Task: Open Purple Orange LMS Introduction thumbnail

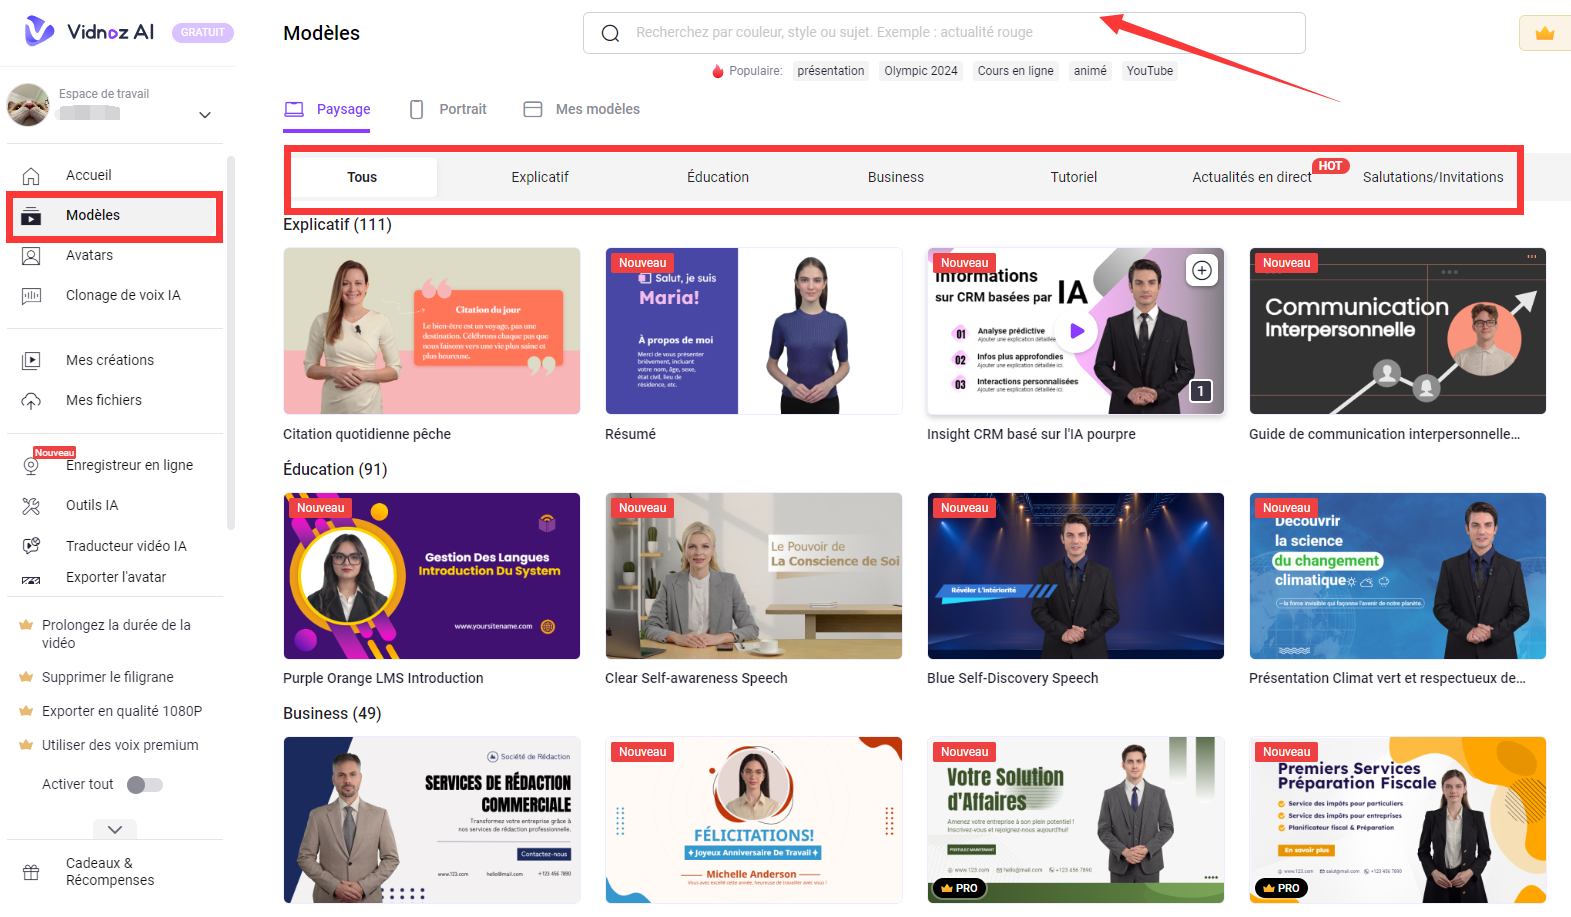Action: tap(432, 576)
